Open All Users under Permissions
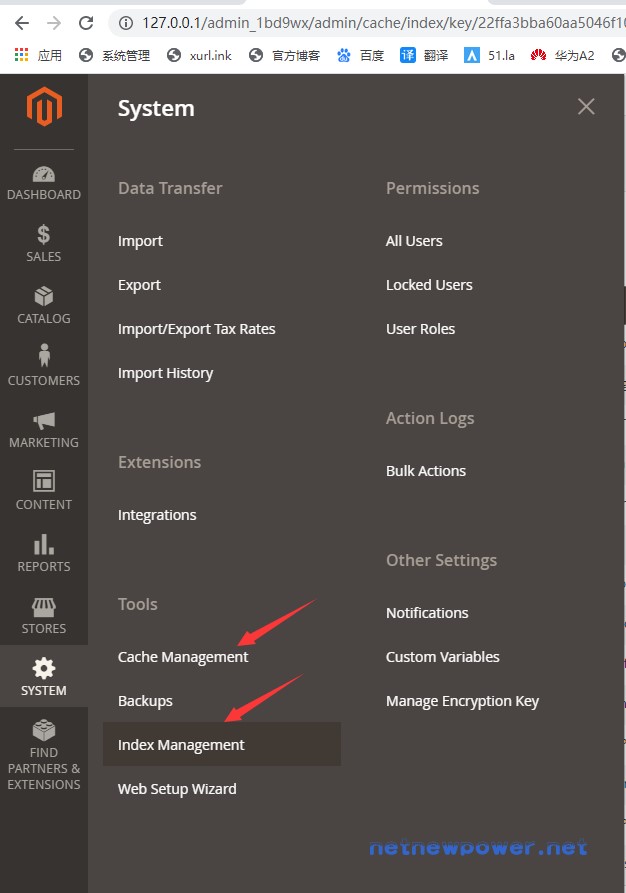 pyautogui.click(x=414, y=241)
